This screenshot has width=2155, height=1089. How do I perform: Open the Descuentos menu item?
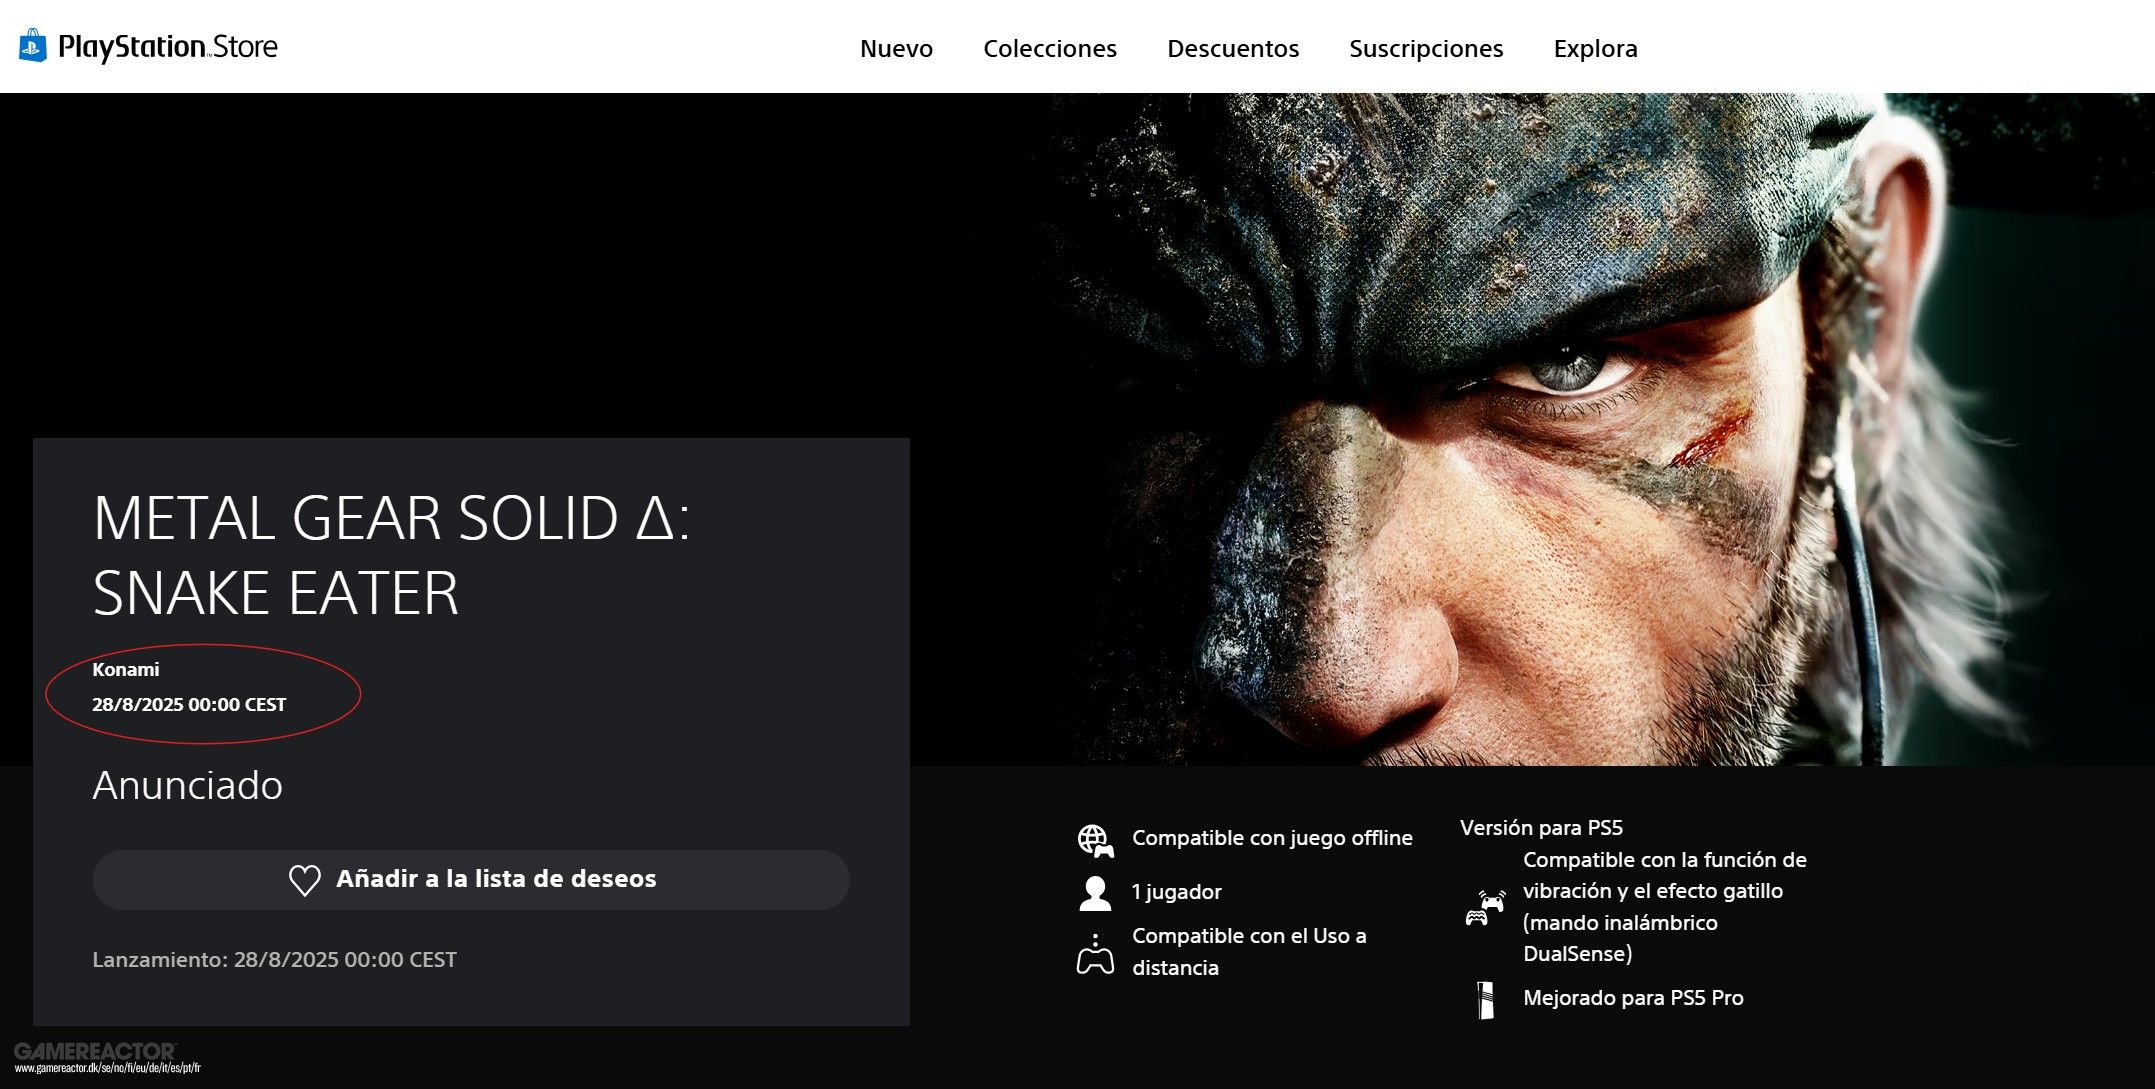point(1233,48)
